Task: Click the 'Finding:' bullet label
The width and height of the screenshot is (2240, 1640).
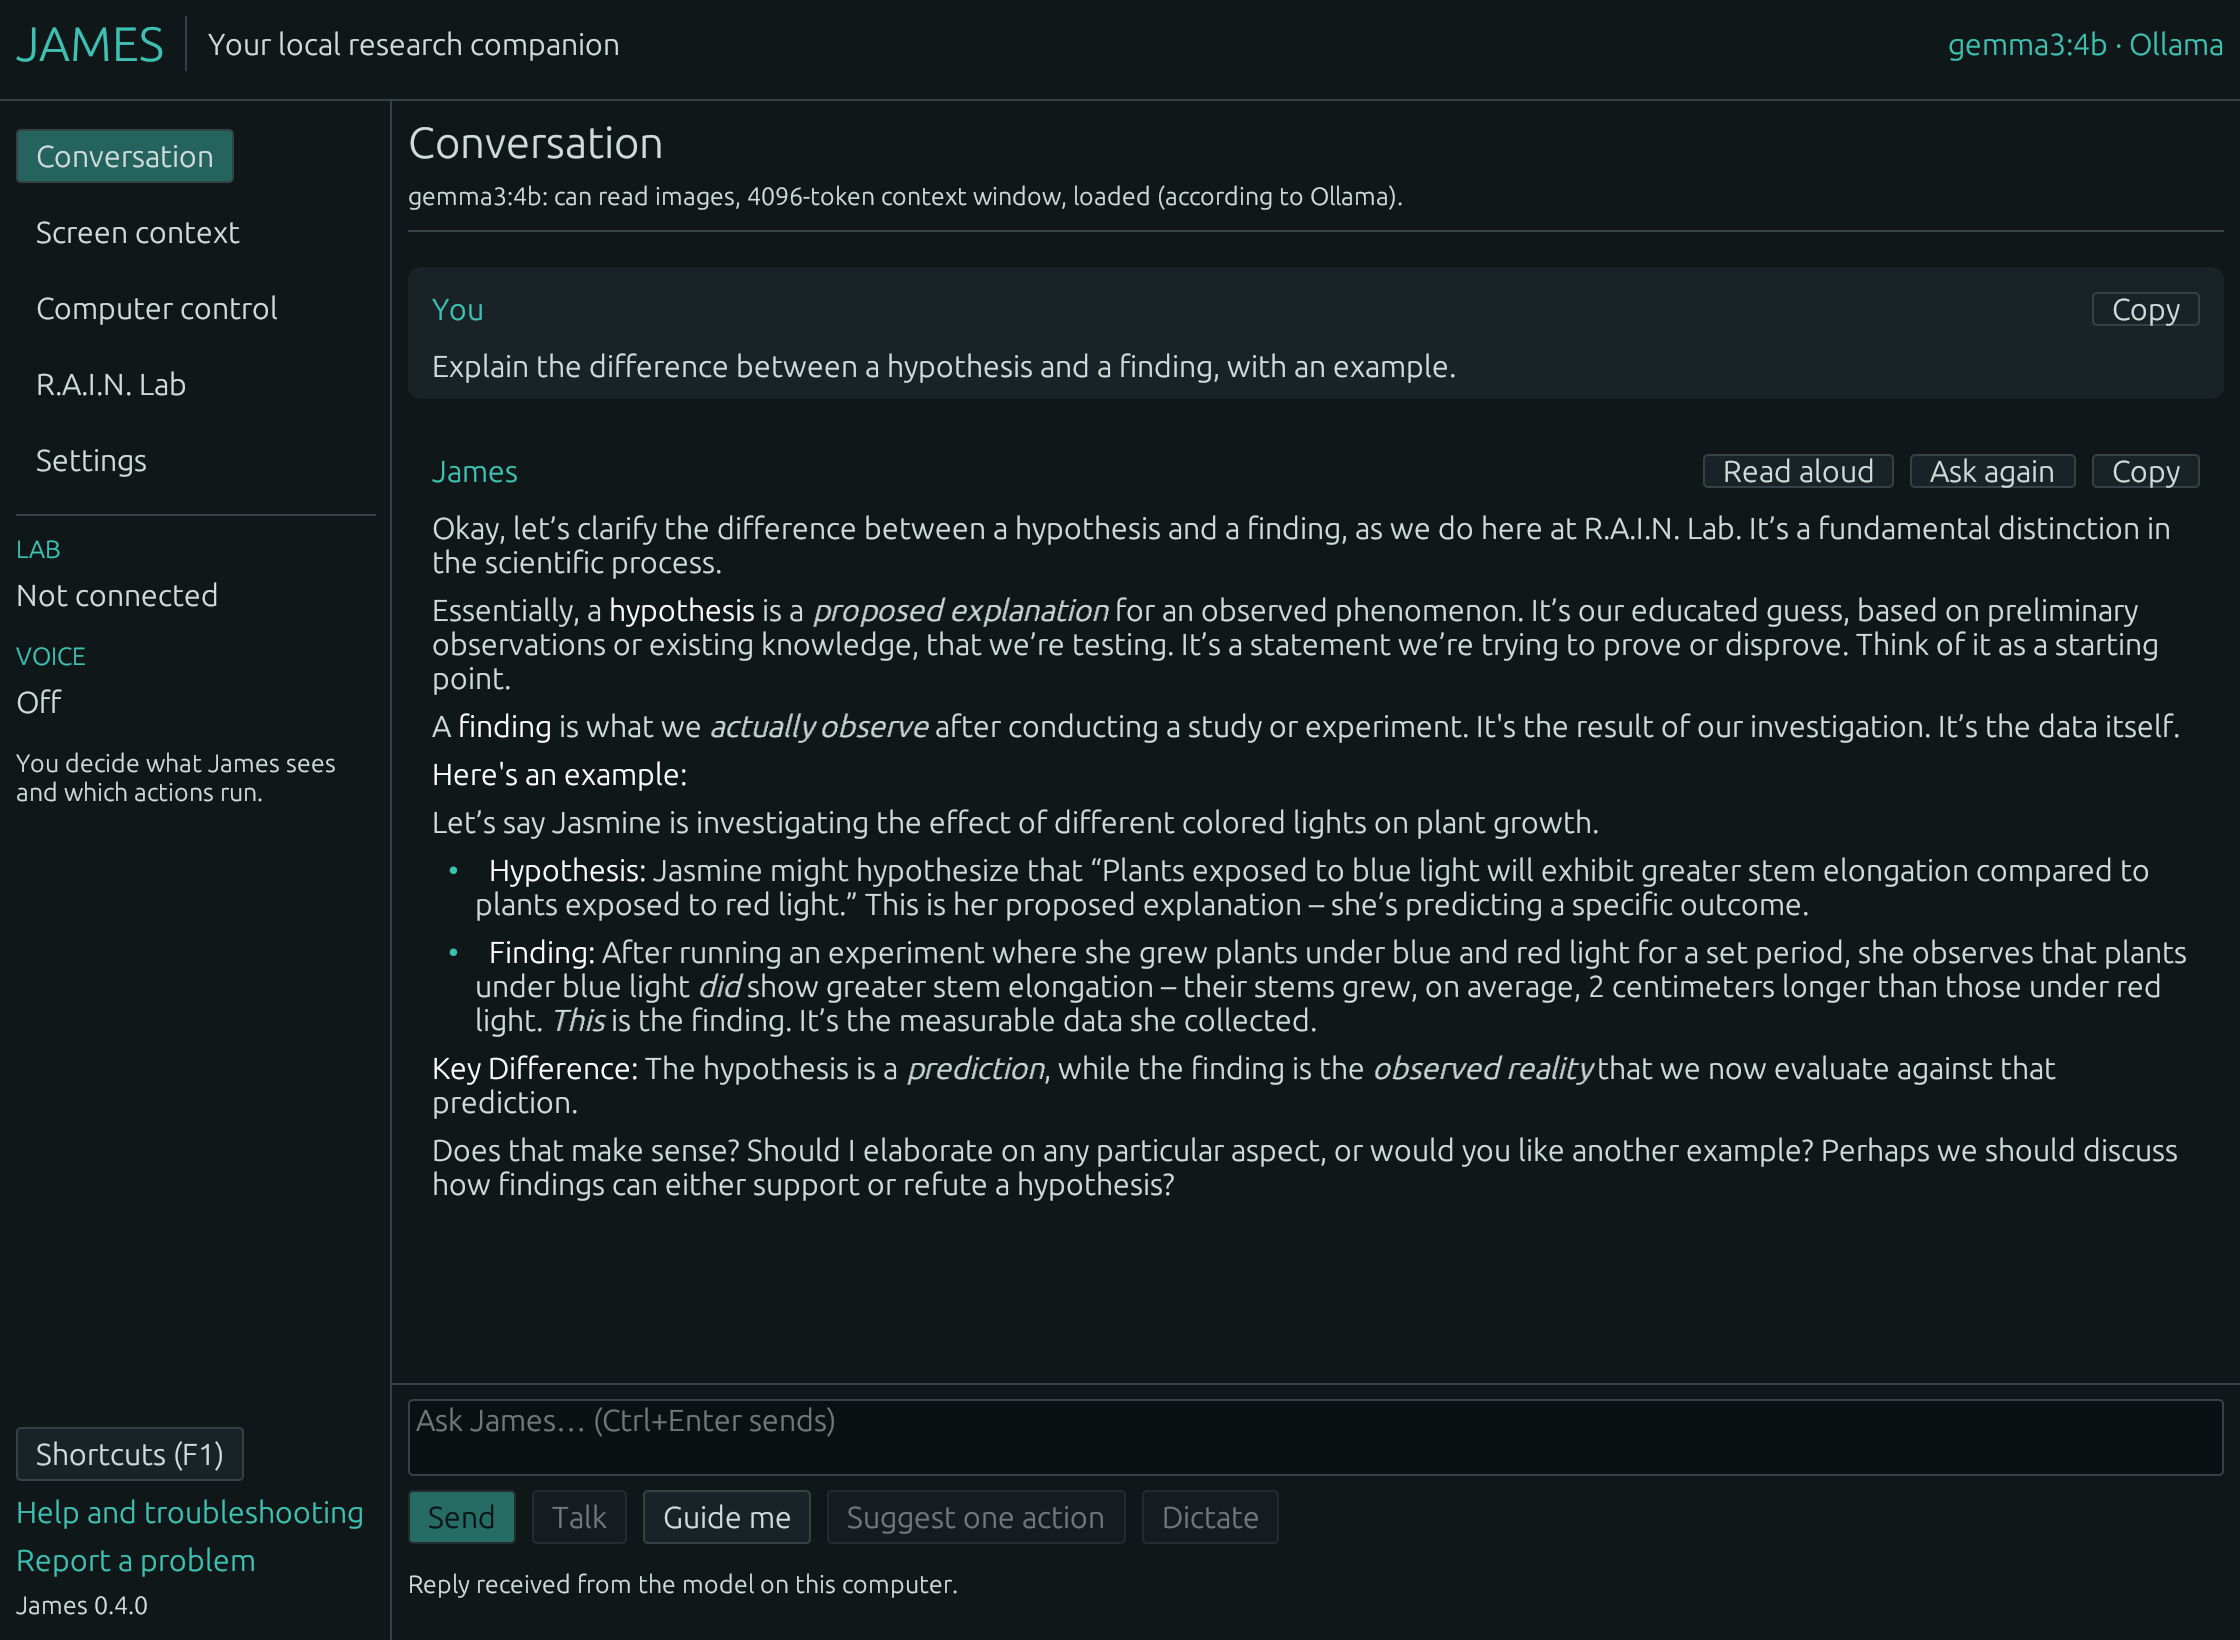Action: pos(542,952)
